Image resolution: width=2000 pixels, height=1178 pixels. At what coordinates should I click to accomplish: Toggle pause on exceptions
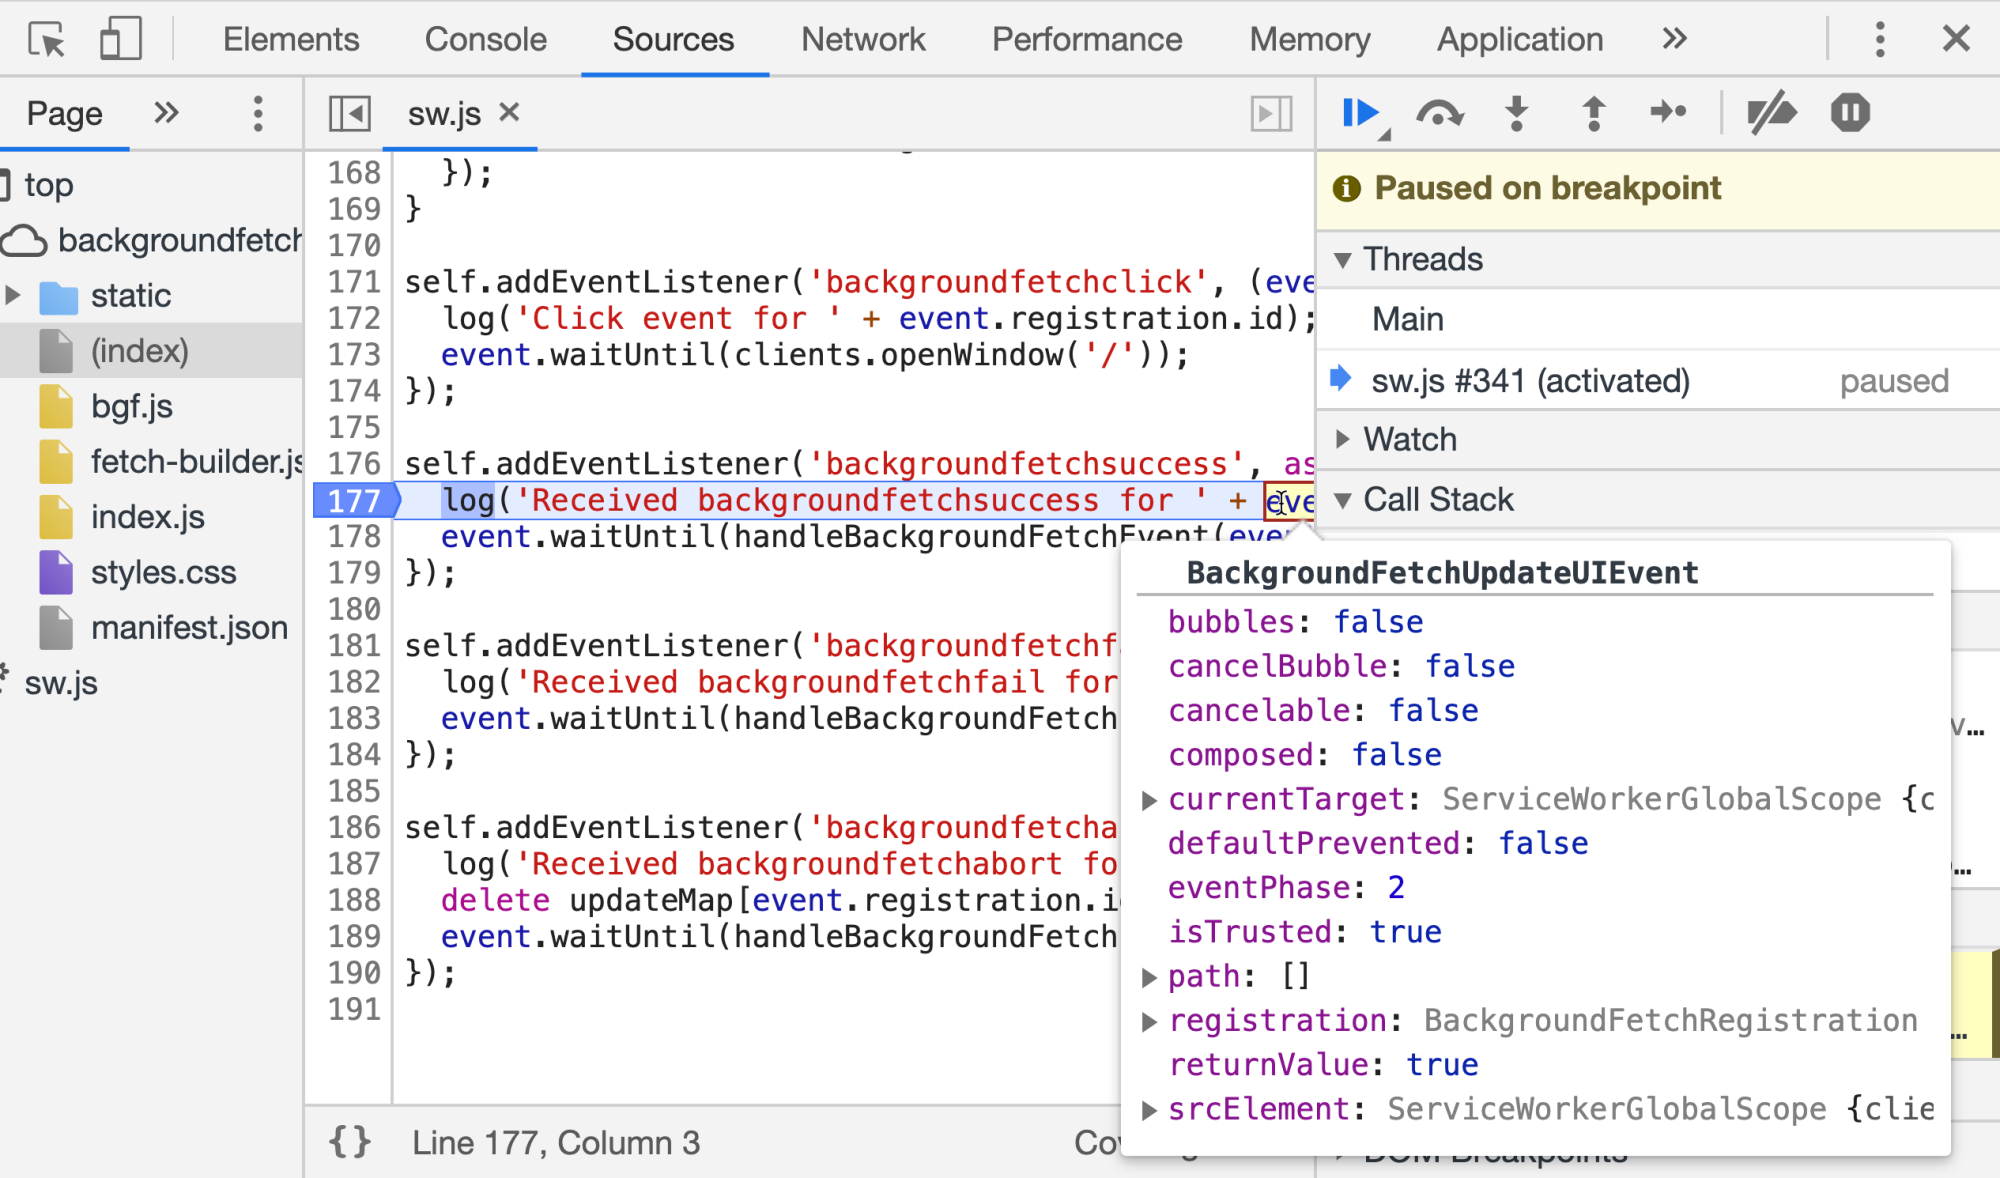(1850, 113)
